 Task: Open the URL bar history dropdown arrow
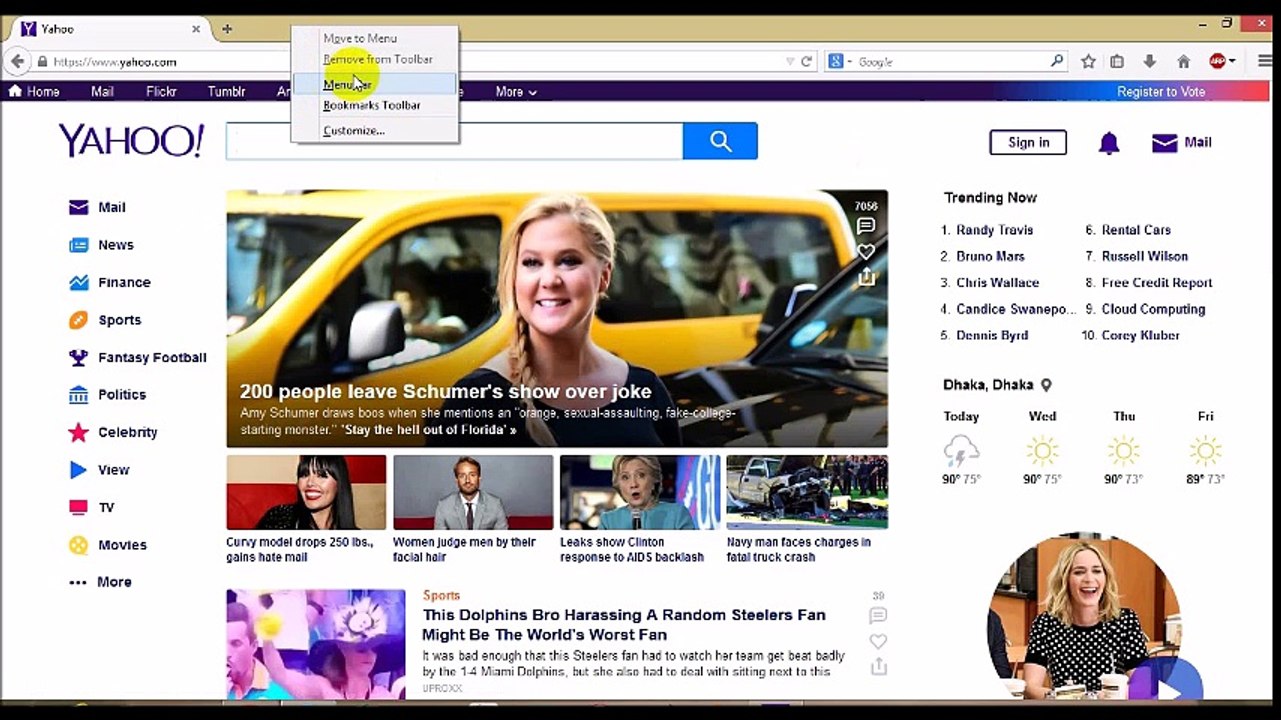coord(789,62)
